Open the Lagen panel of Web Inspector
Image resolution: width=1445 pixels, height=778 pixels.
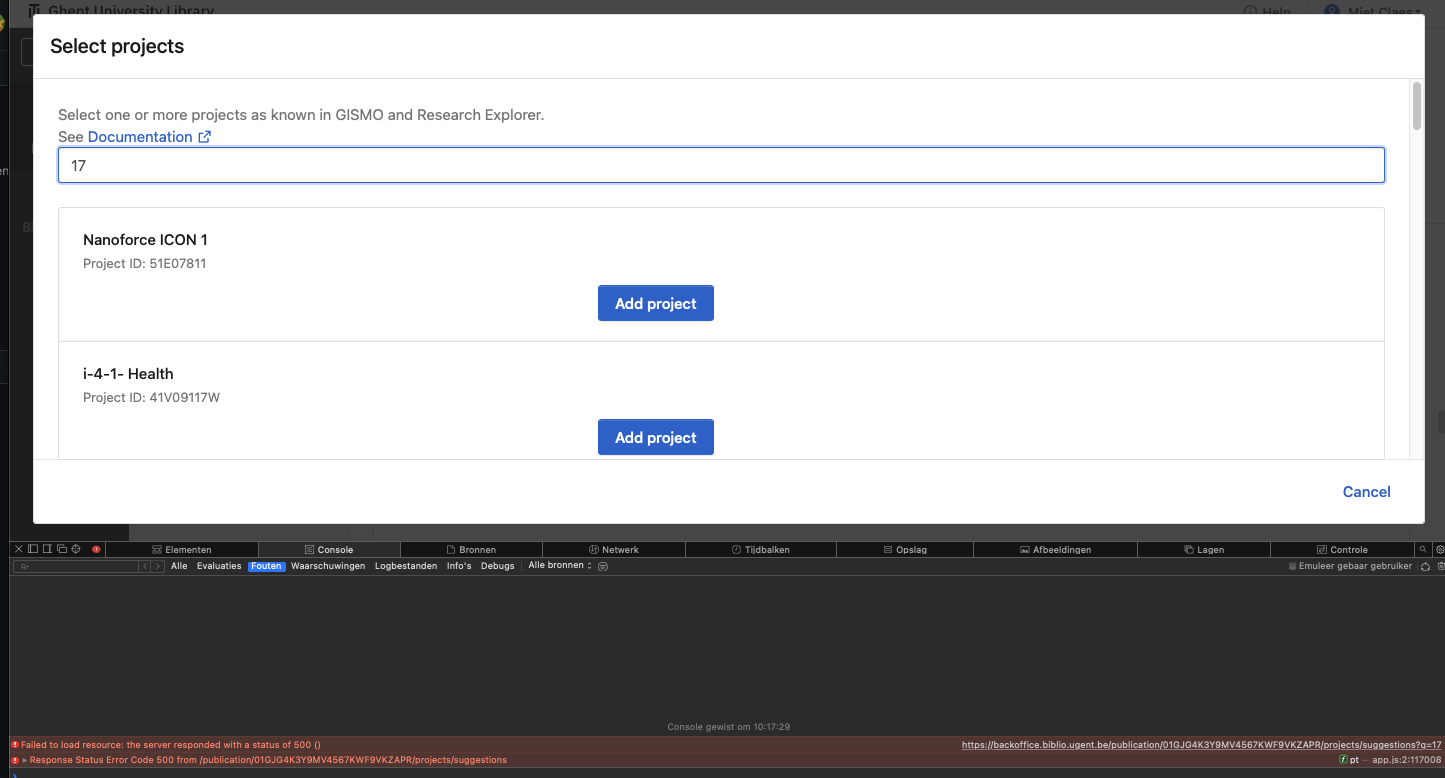1204,549
